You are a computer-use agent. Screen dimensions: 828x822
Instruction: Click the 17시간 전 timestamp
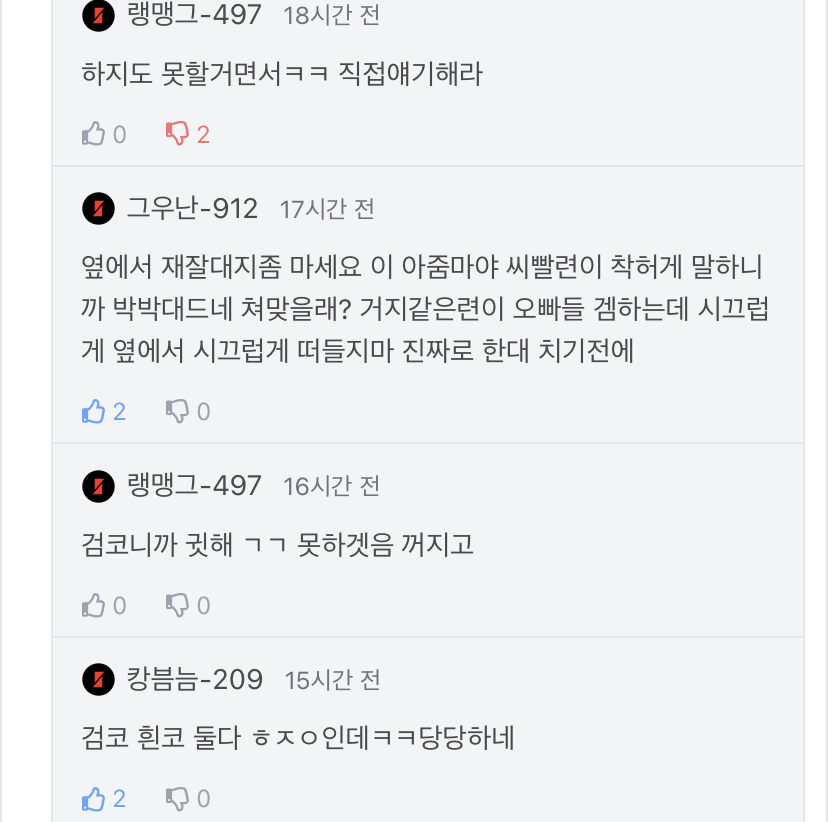pyautogui.click(x=327, y=209)
